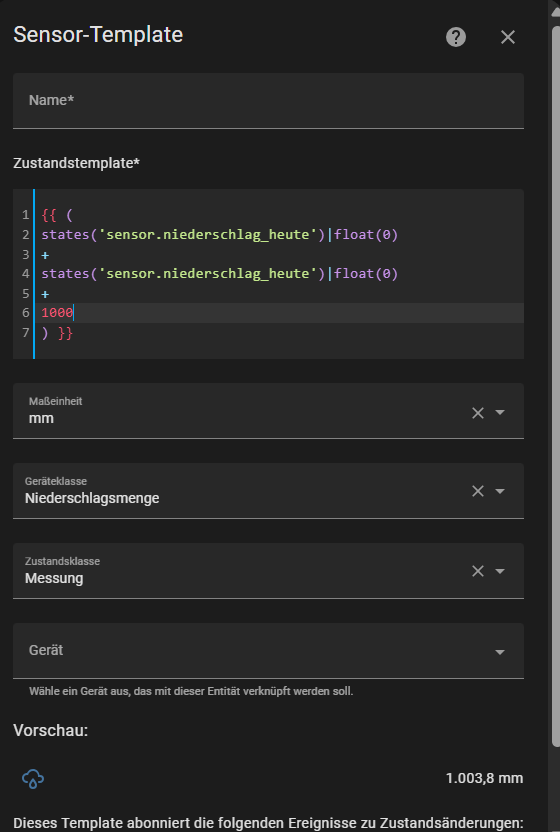The image size is (560, 832).
Task: Click the 1000 value on line 6
Action: [57, 313]
